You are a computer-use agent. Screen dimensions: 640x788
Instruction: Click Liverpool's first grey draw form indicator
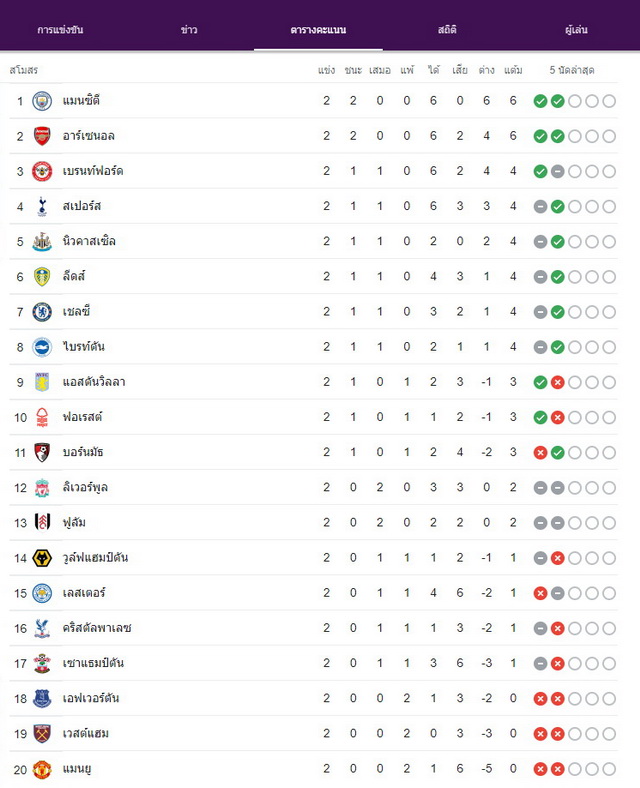click(541, 488)
